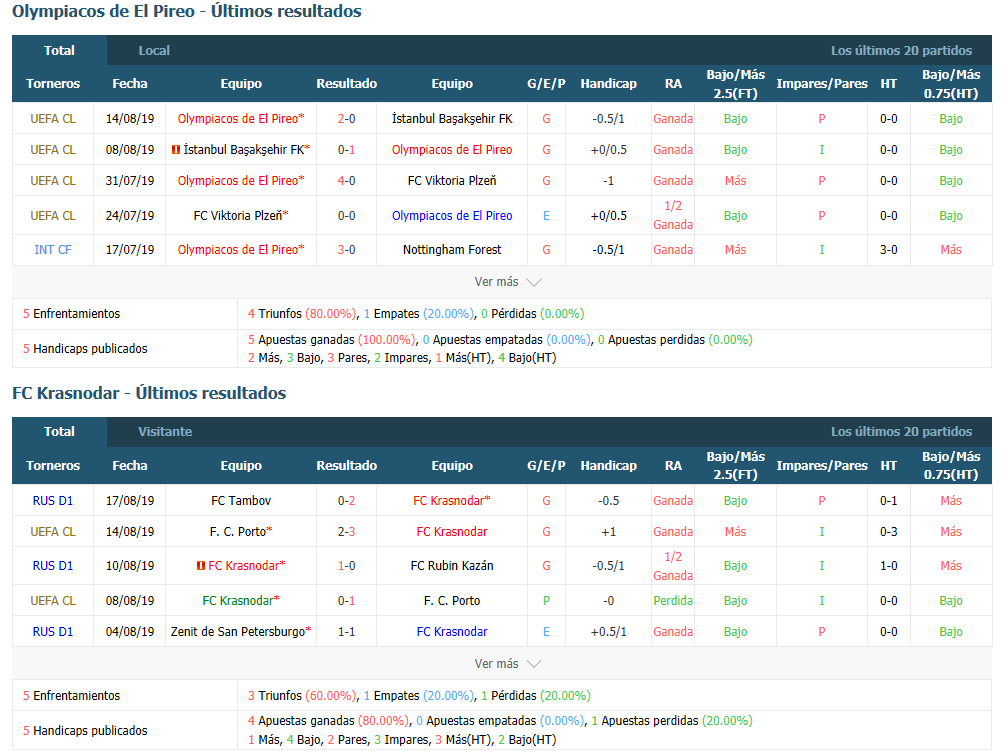The width and height of the screenshot is (1001, 753).
Task: Open UEFA CL link in 14/08/19 Olympiacos row
Action: click(53, 119)
